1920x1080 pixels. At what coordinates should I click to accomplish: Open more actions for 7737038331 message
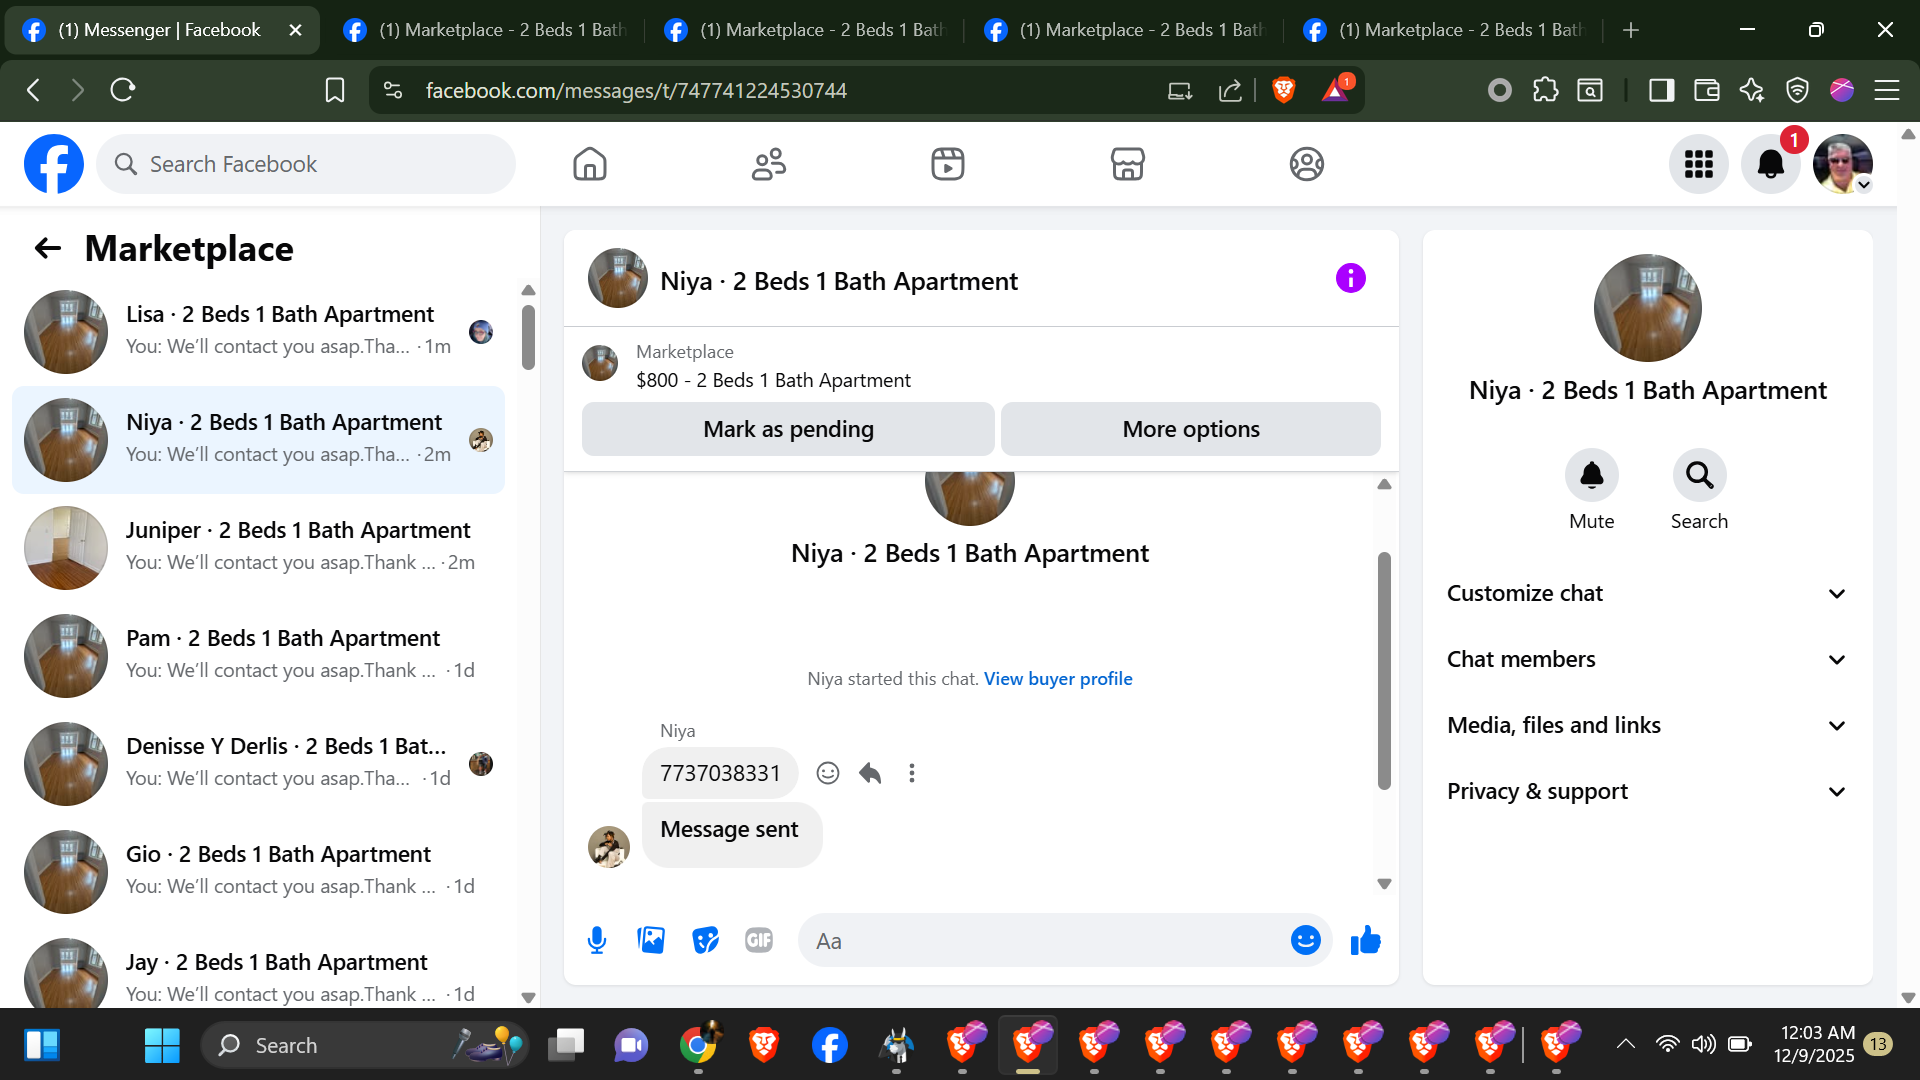pos(911,773)
